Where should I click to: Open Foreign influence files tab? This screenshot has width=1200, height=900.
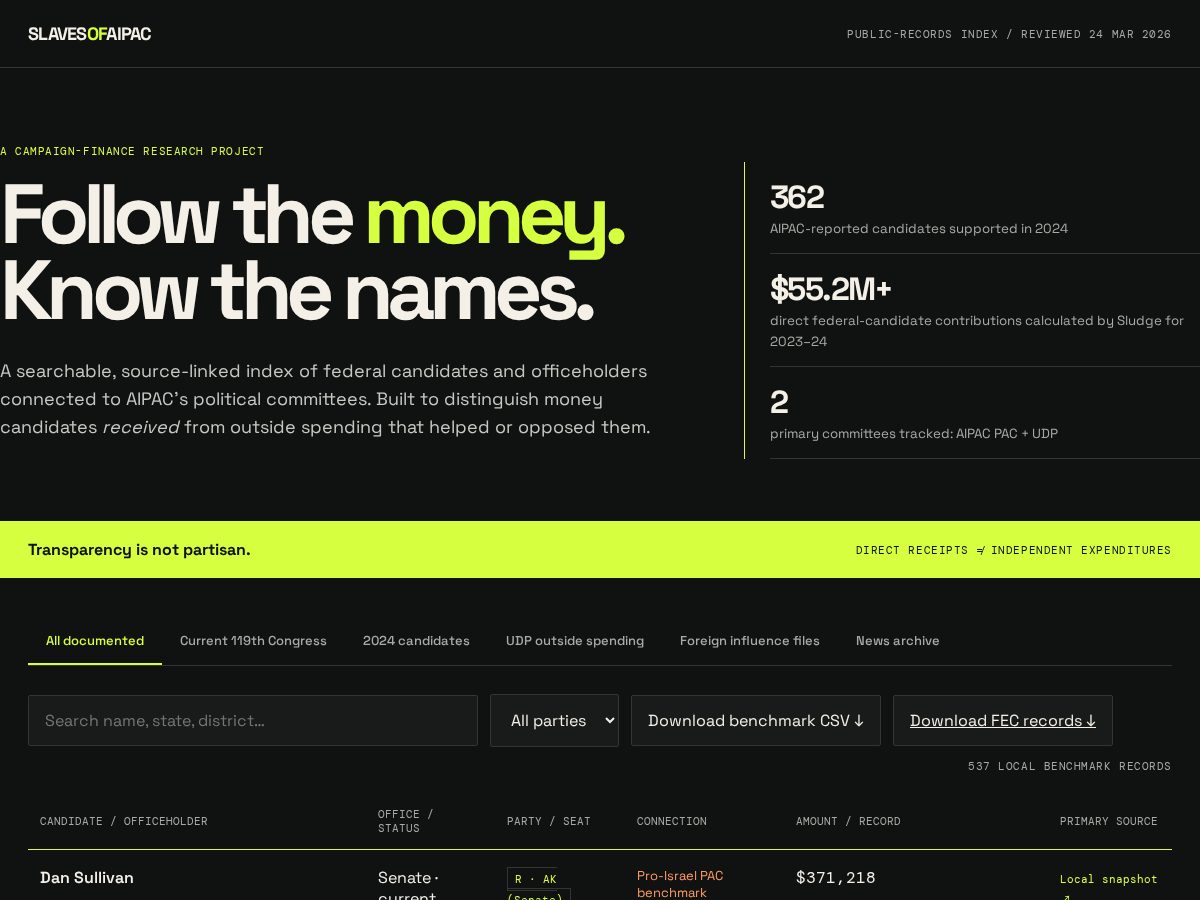pos(750,641)
